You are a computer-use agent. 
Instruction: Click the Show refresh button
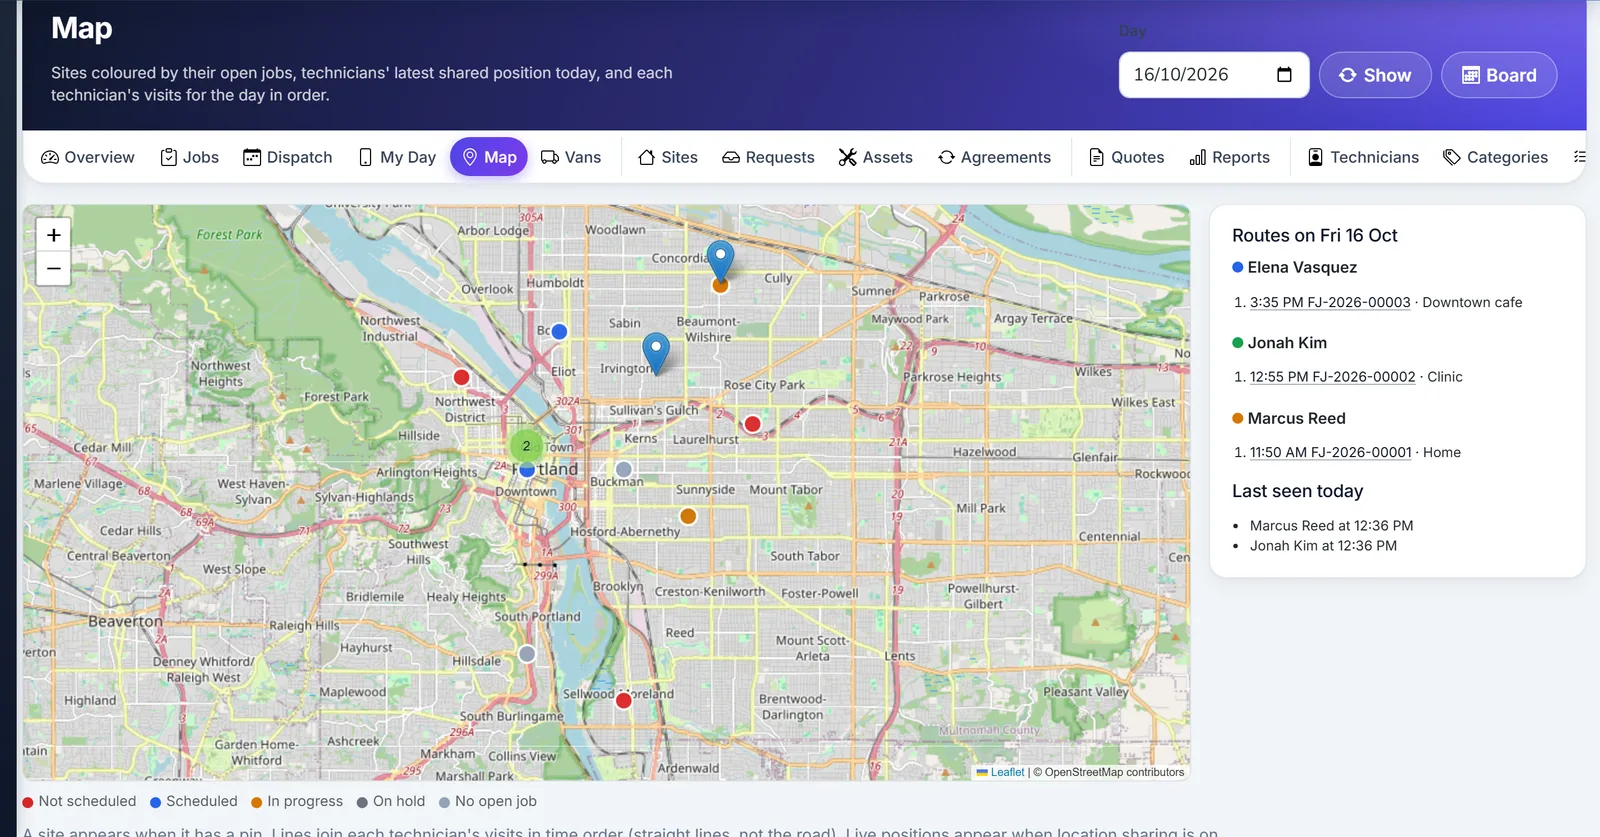(x=1375, y=75)
